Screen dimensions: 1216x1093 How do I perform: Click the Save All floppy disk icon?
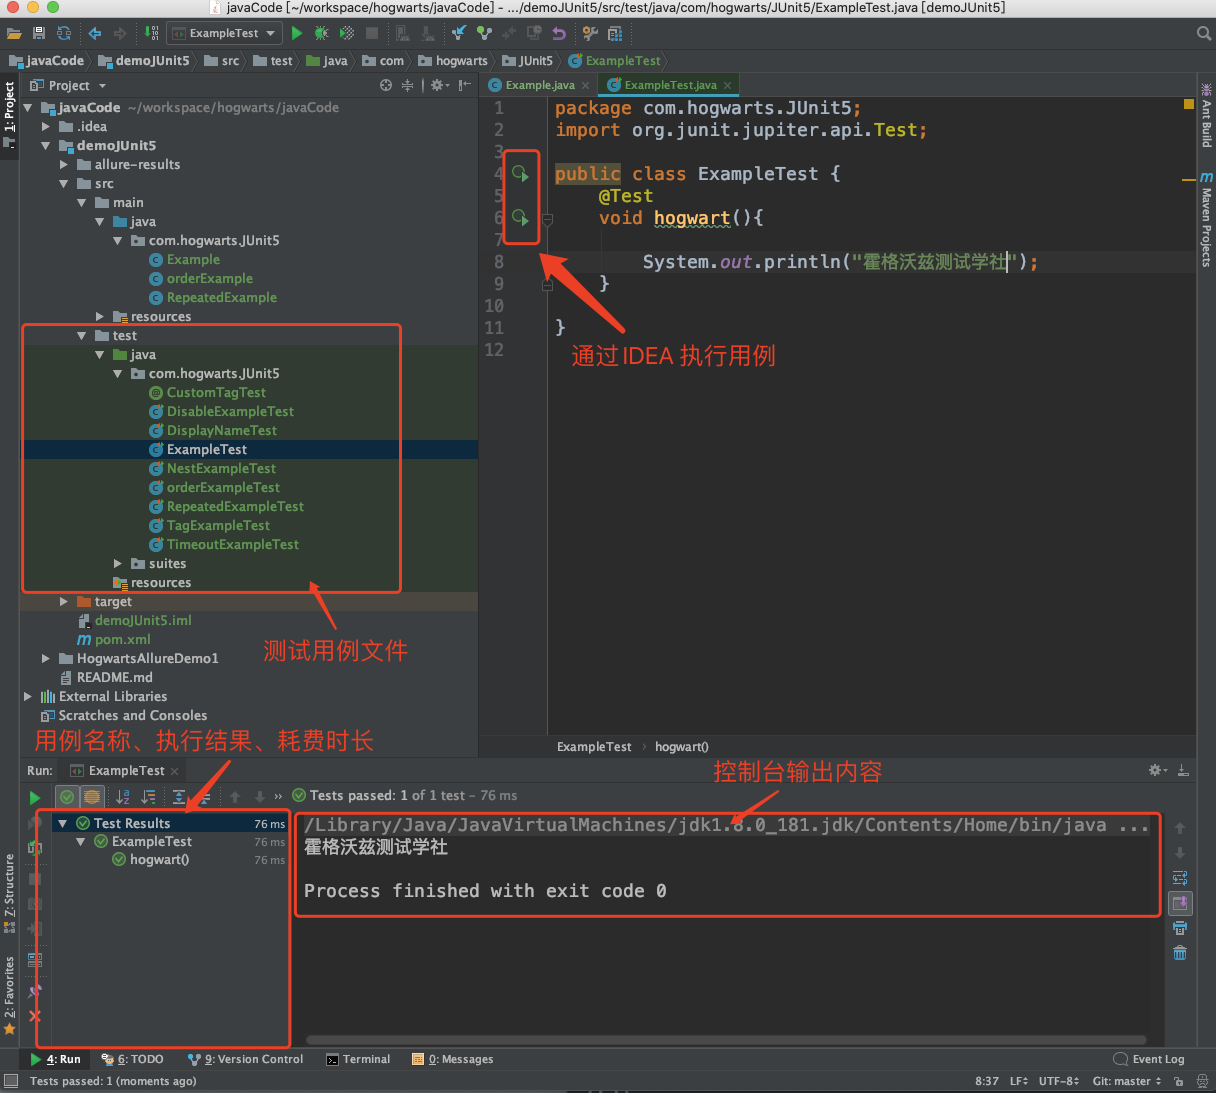(x=39, y=33)
